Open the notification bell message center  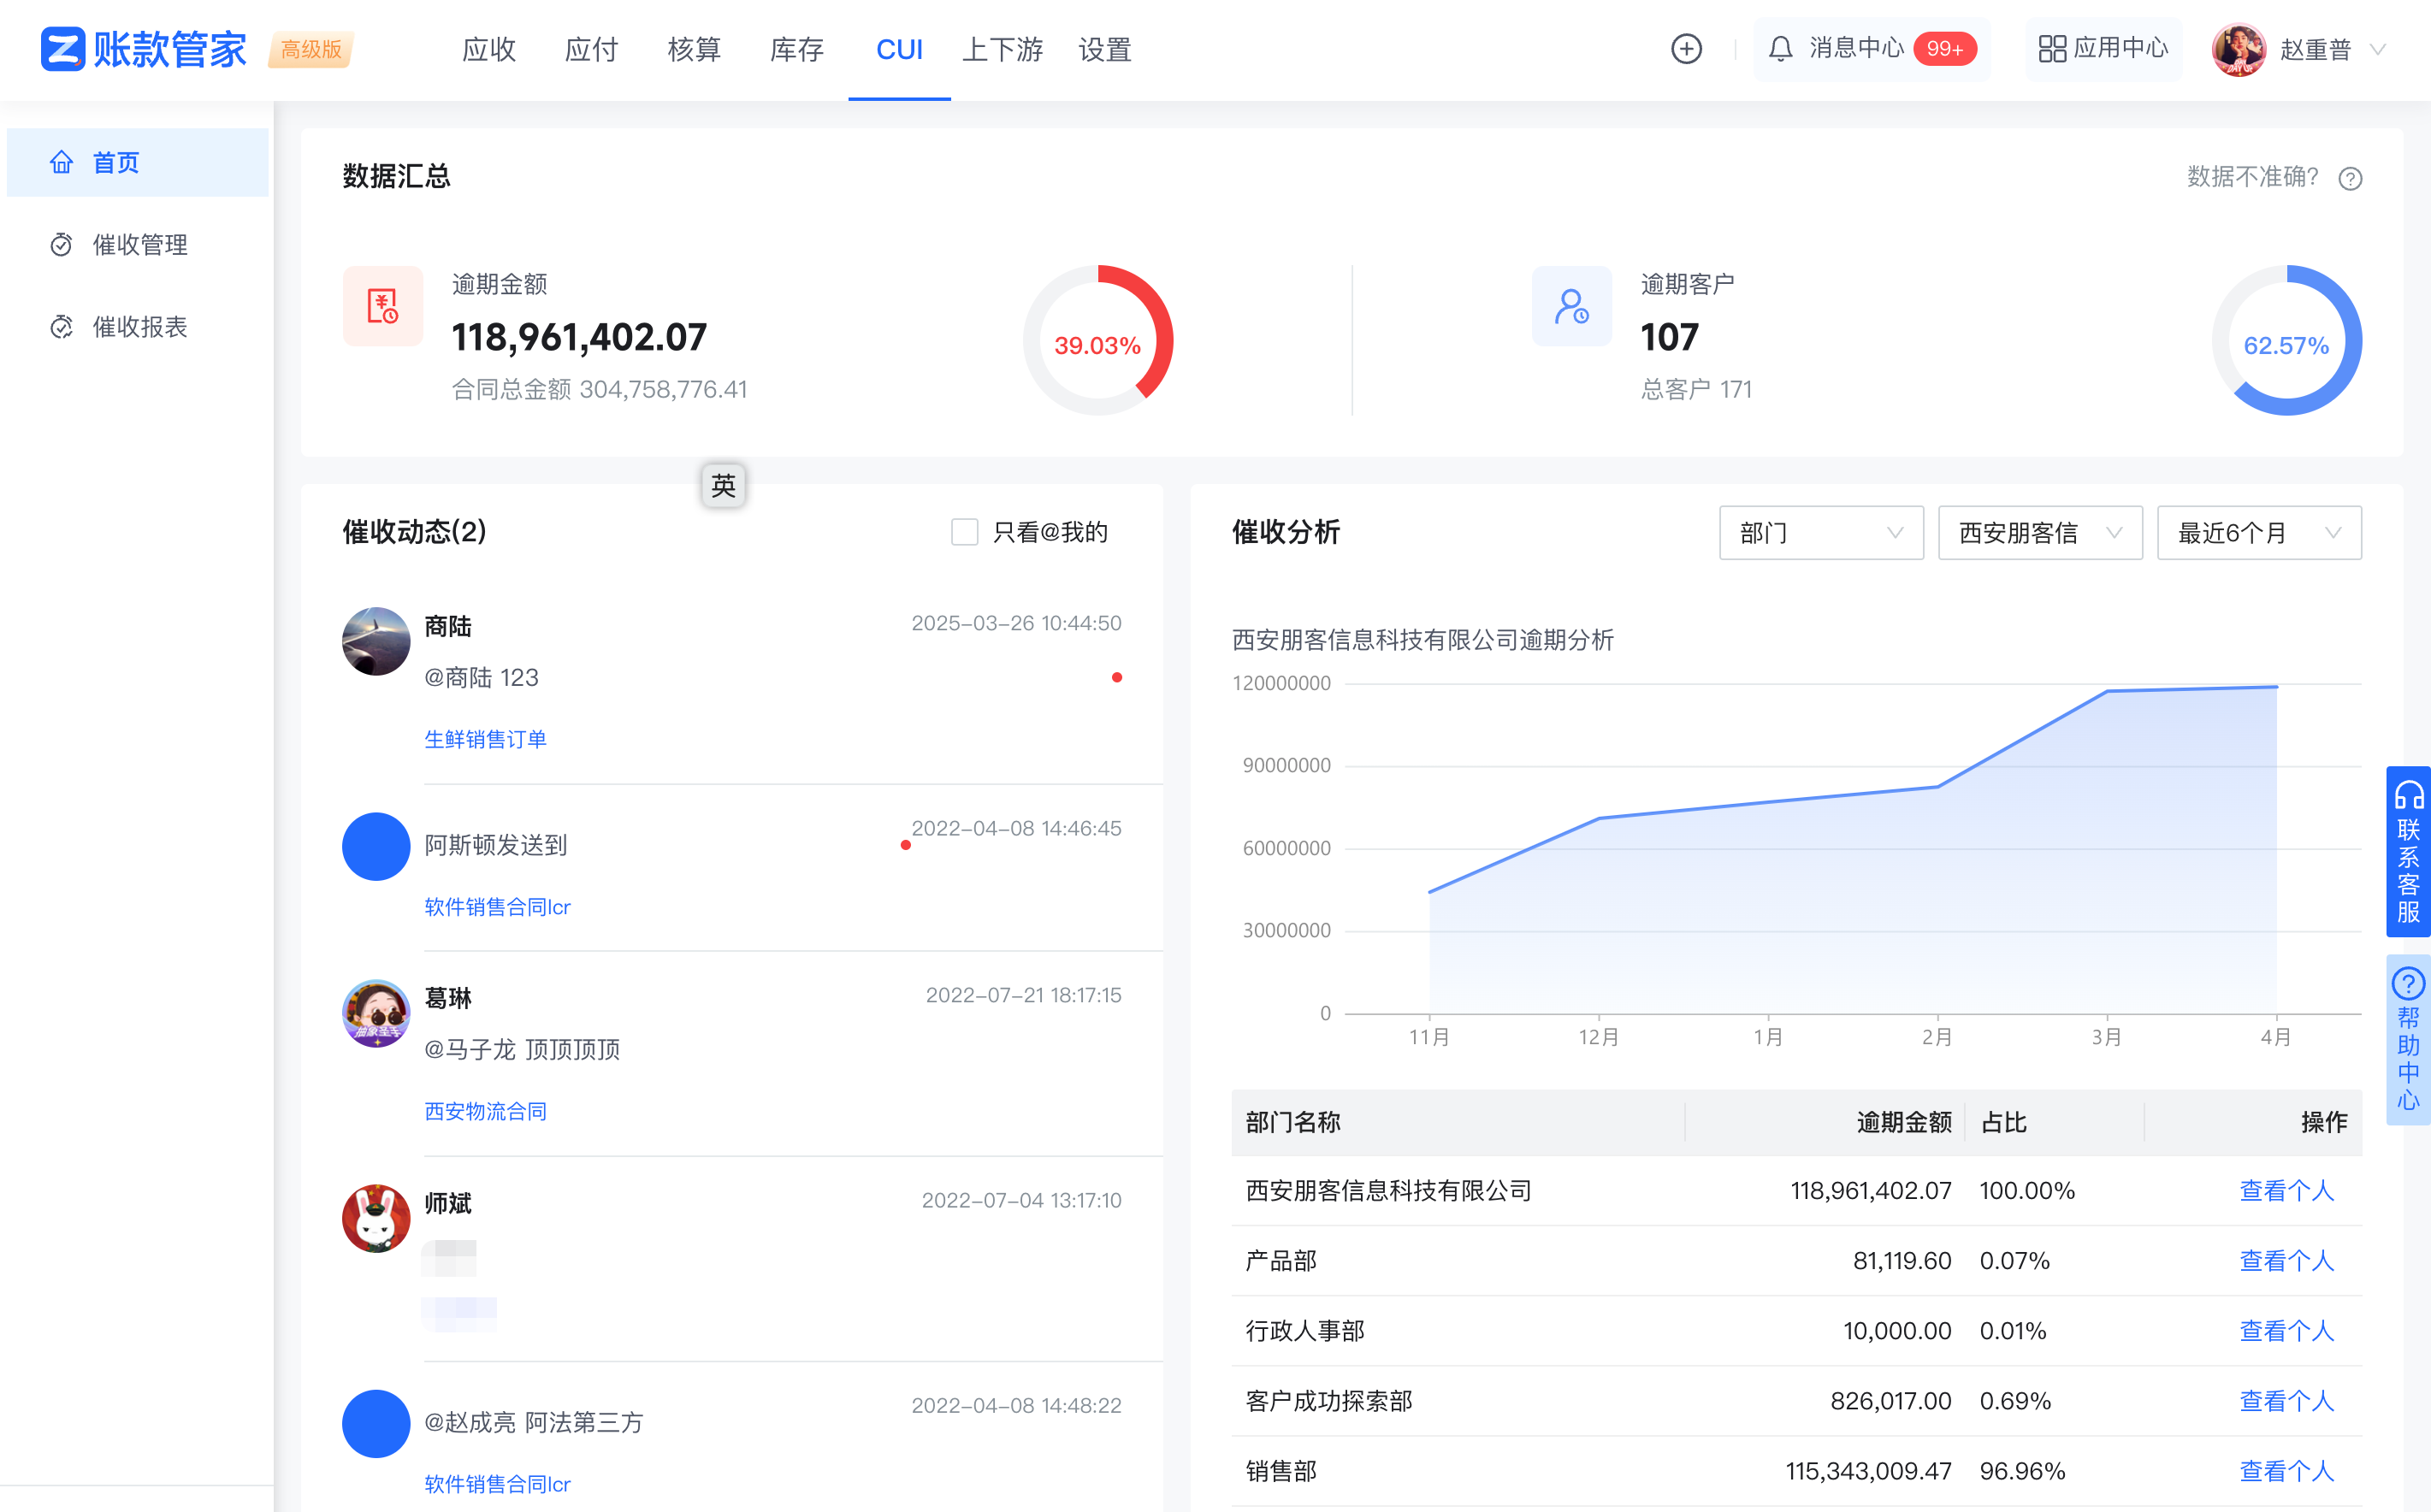(1780, 49)
